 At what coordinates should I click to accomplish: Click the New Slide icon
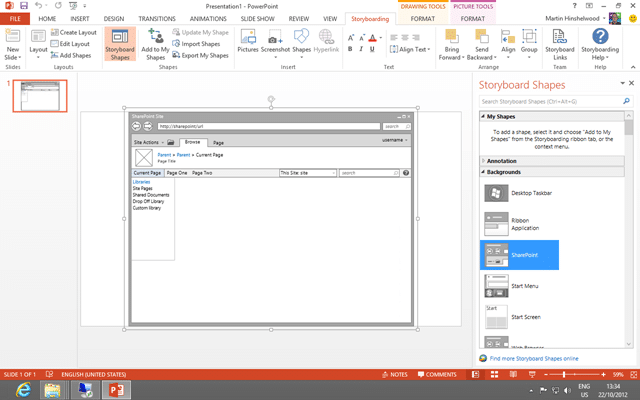[x=12, y=37]
